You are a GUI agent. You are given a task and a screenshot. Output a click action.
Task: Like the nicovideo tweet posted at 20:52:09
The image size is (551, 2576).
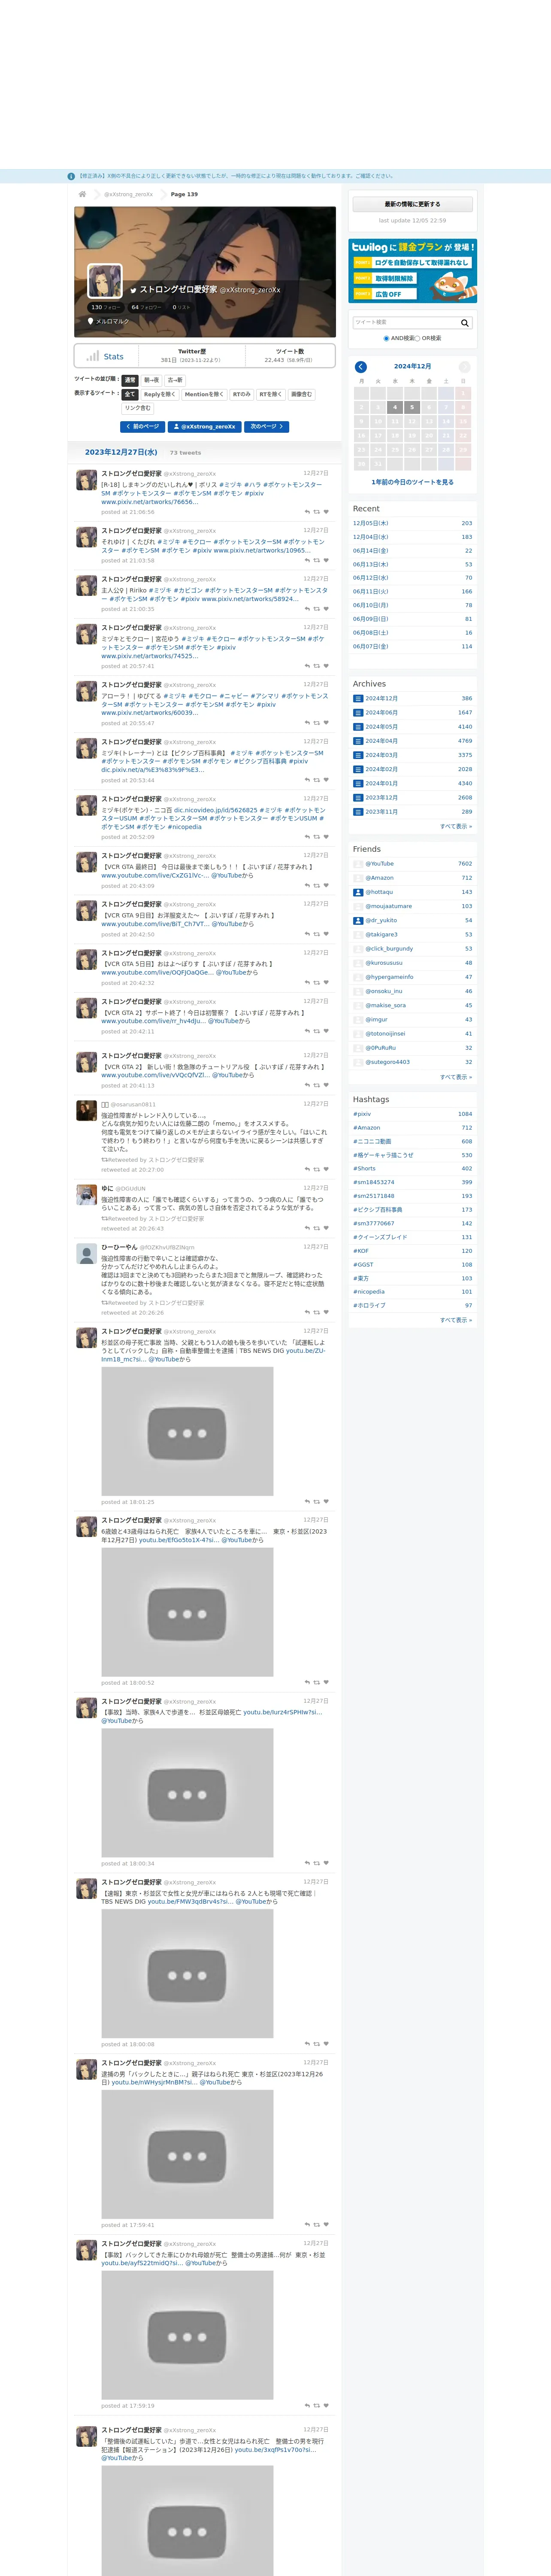pyautogui.click(x=326, y=837)
